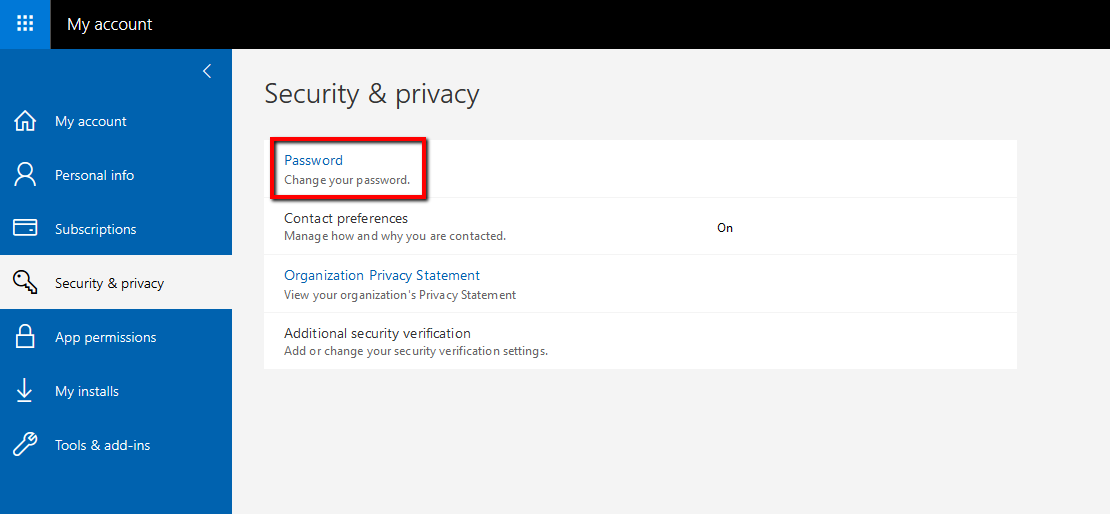Click the download arrow My installs icon
Viewport: 1110px width, 514px height.
[25, 391]
